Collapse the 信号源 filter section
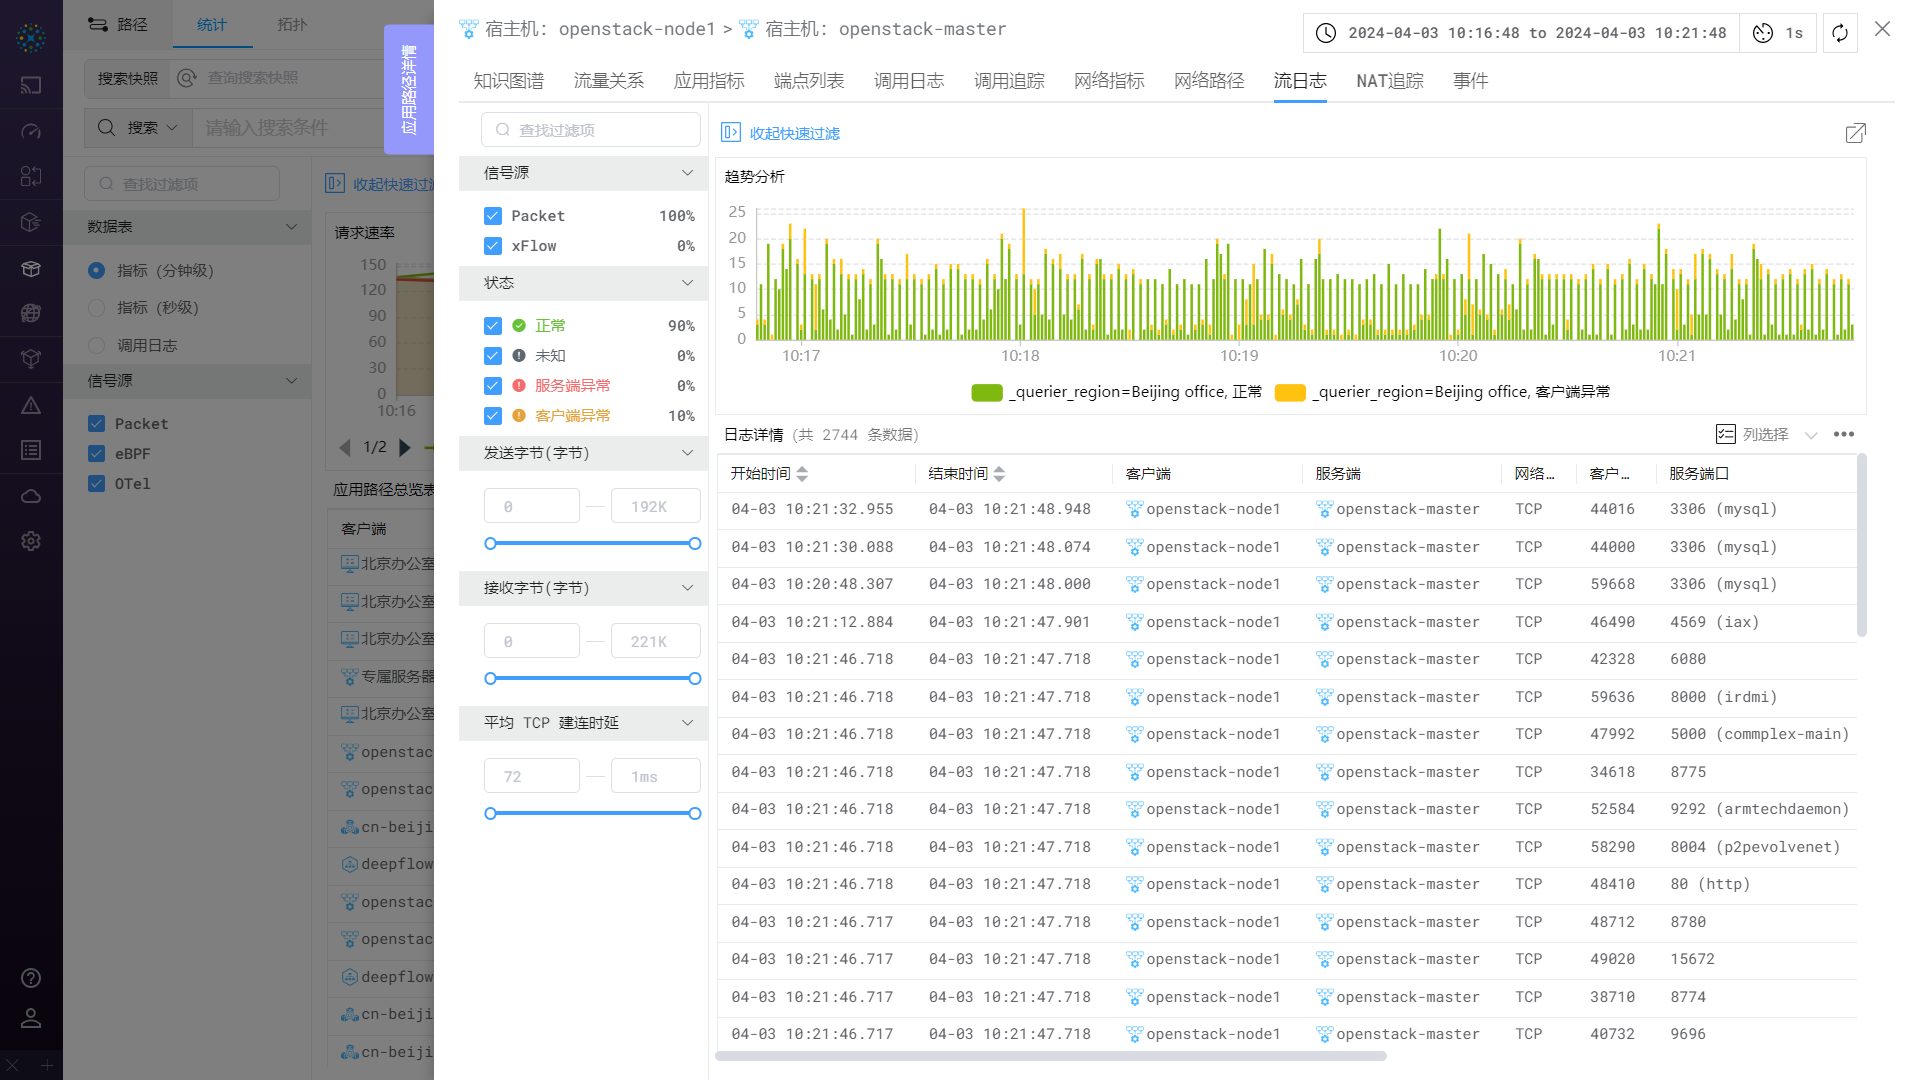 coord(687,173)
